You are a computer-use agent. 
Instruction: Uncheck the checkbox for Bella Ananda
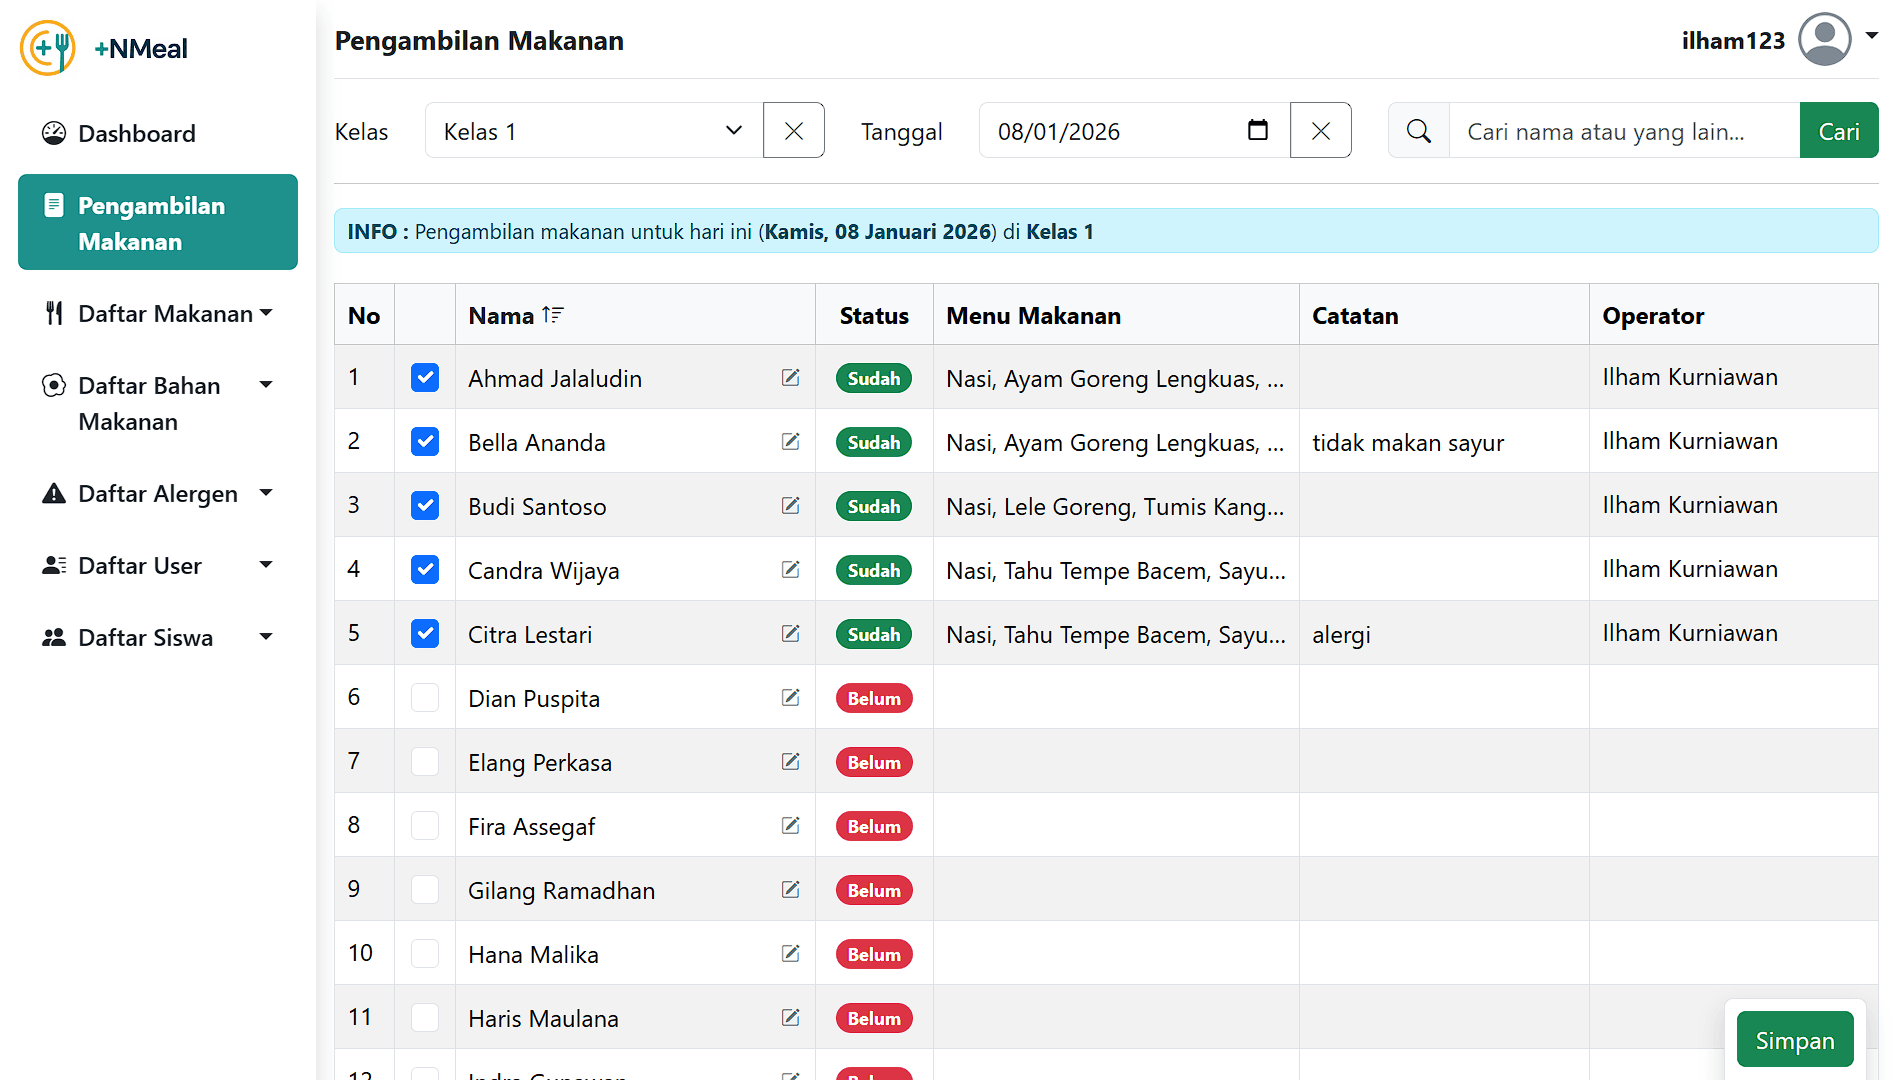point(425,441)
